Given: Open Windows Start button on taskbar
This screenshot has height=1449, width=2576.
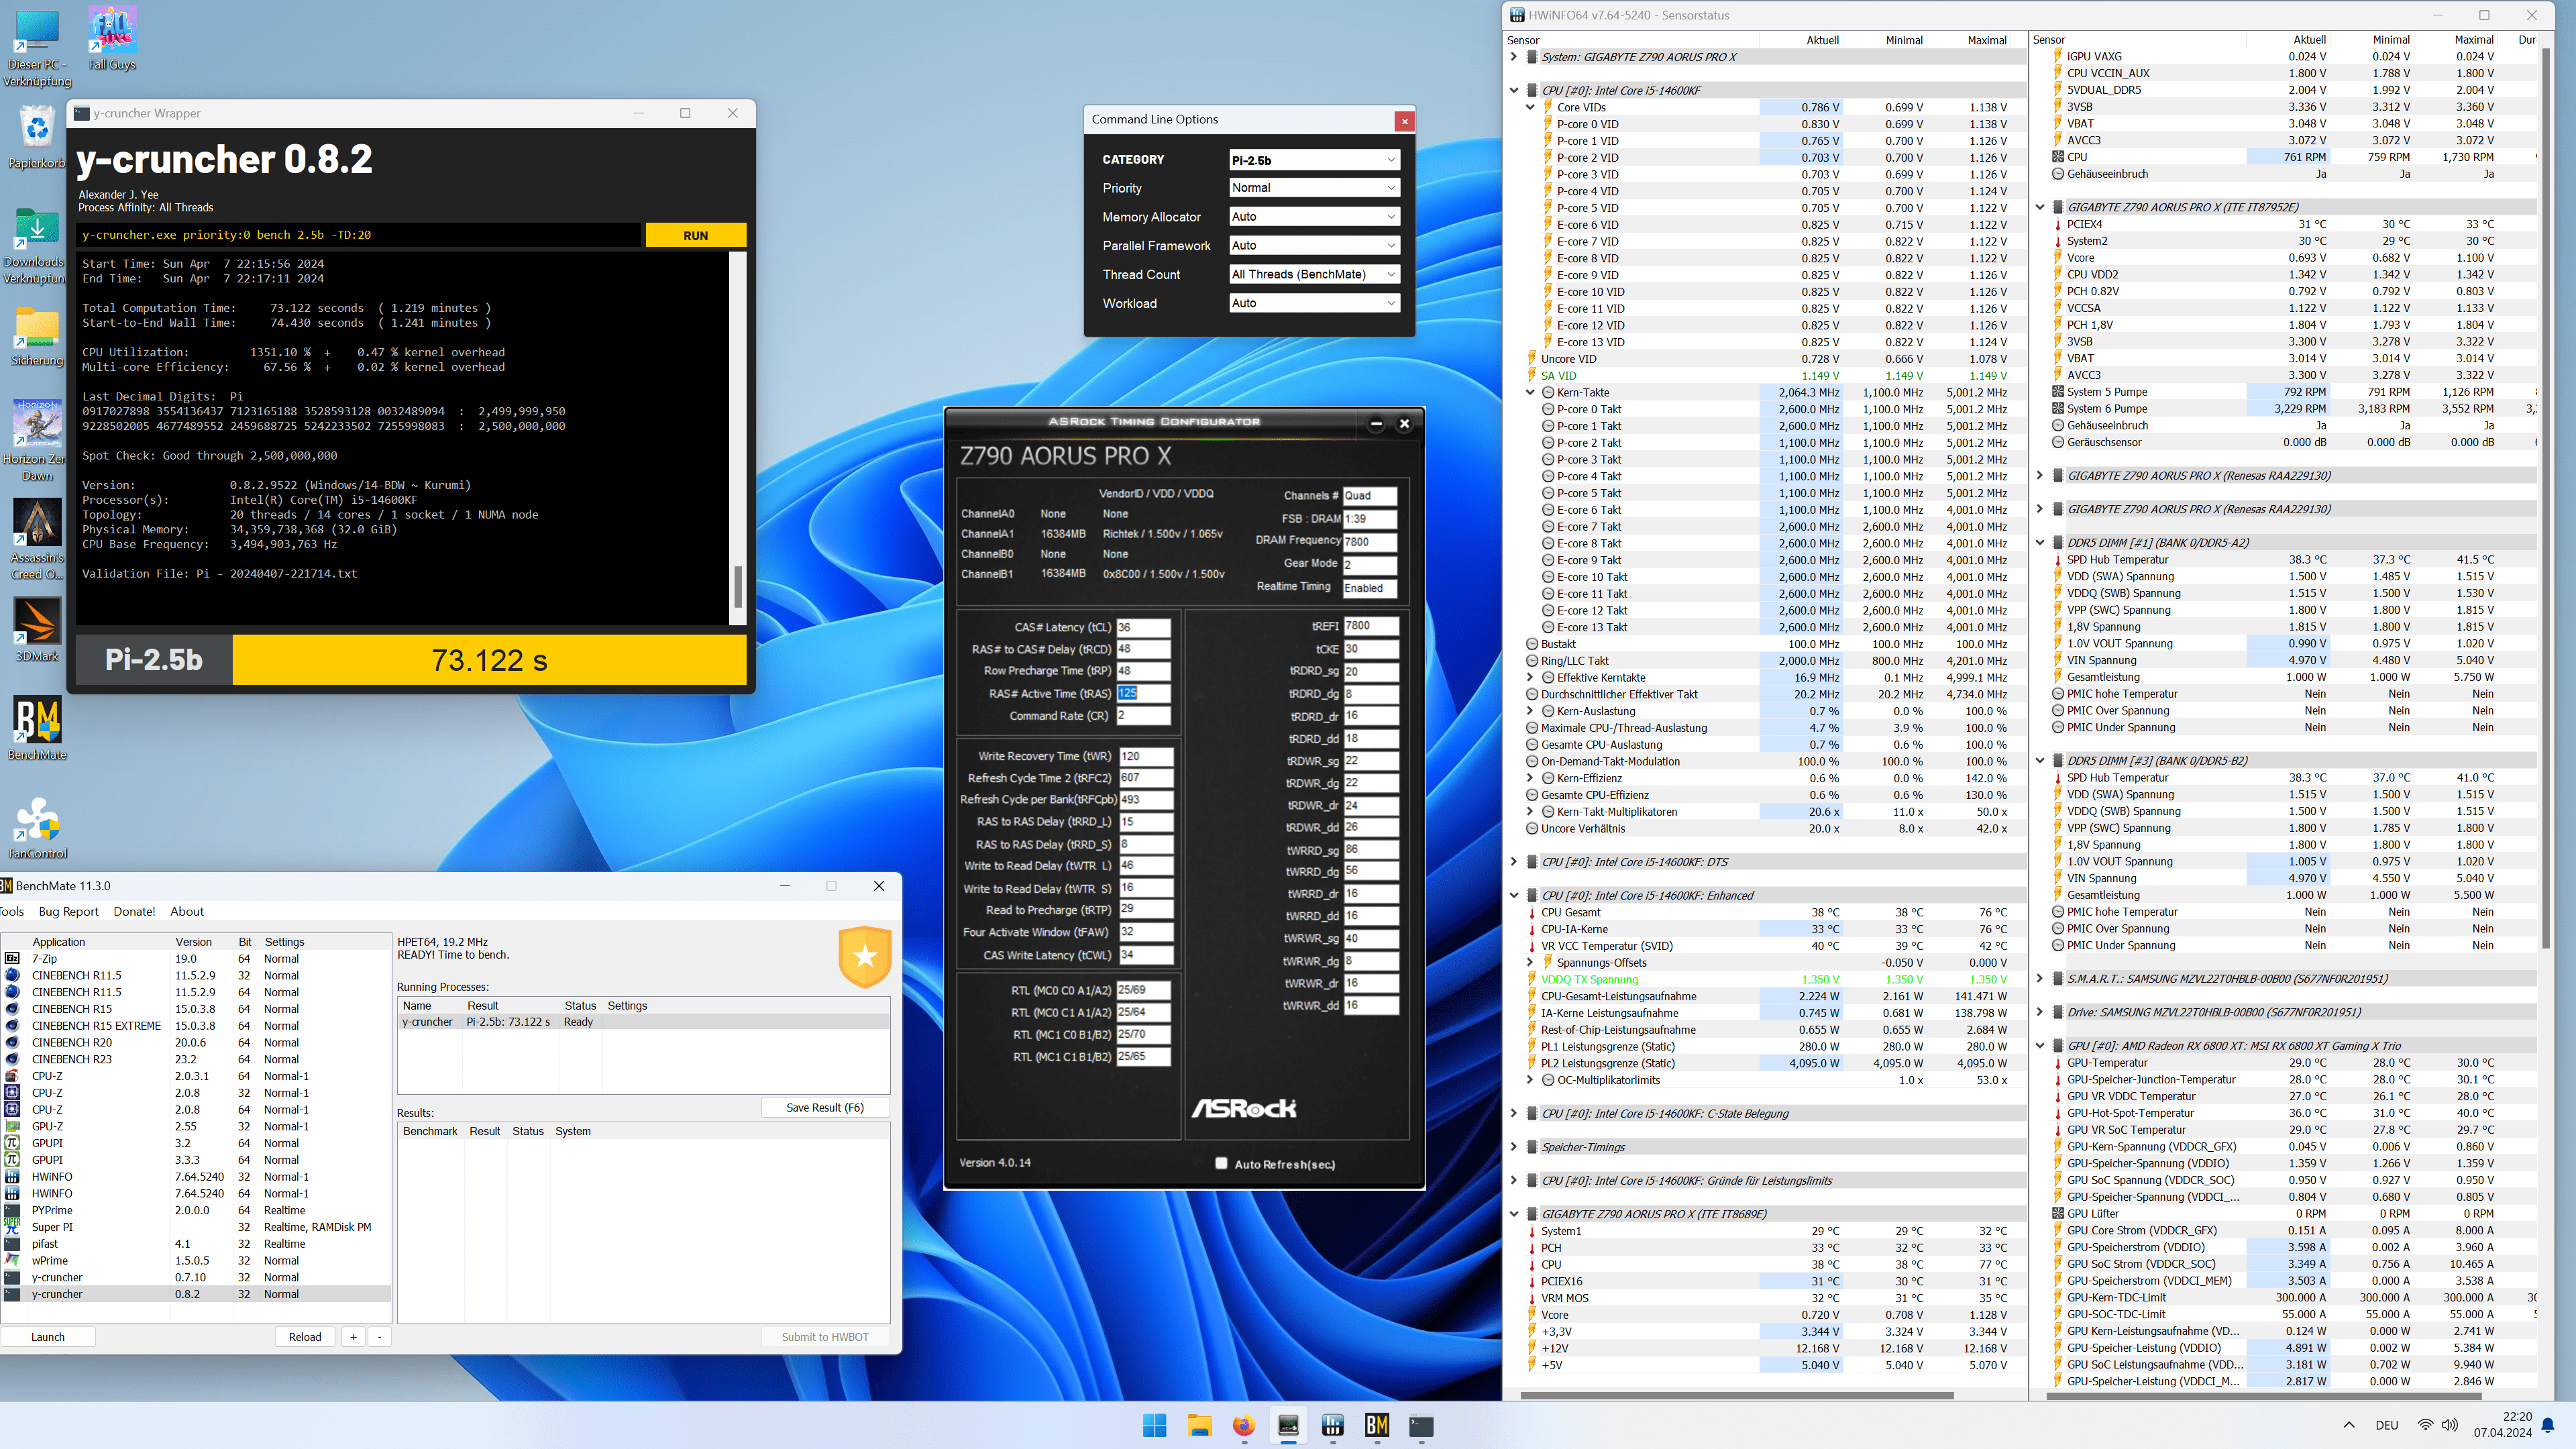Looking at the screenshot, I should 1154,1425.
